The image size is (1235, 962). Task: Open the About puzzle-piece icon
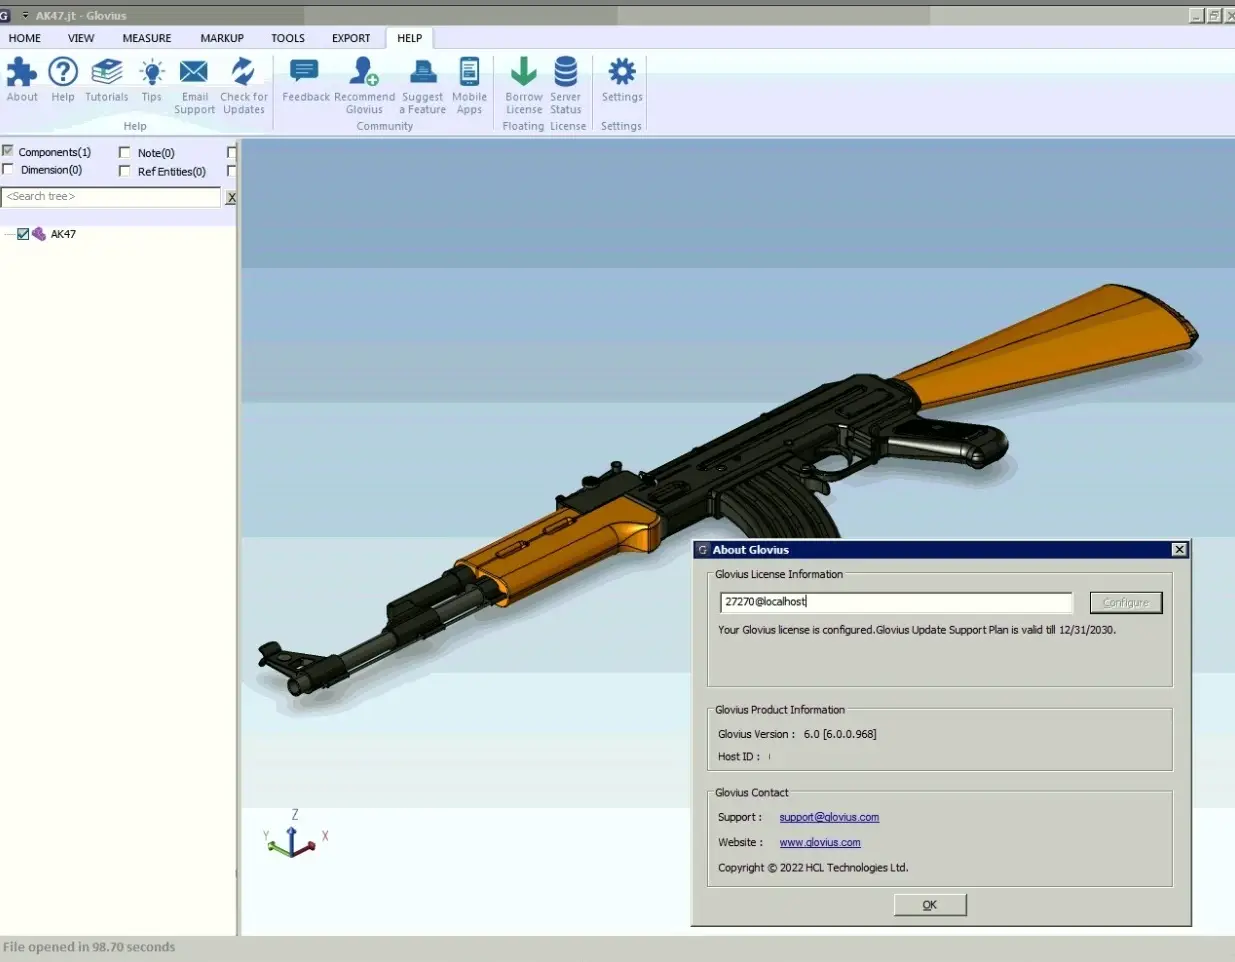[x=22, y=73]
